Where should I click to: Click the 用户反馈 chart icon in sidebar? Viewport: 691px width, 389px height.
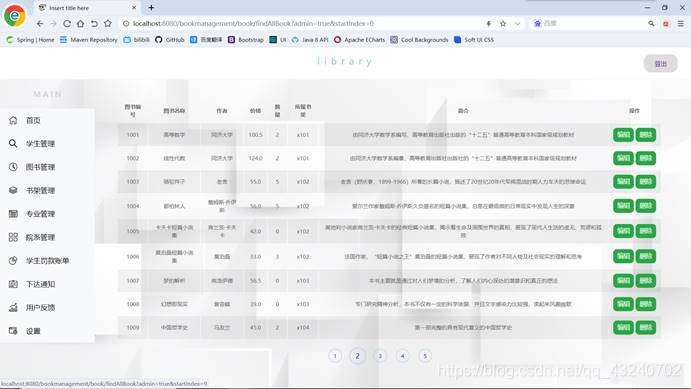(x=13, y=307)
